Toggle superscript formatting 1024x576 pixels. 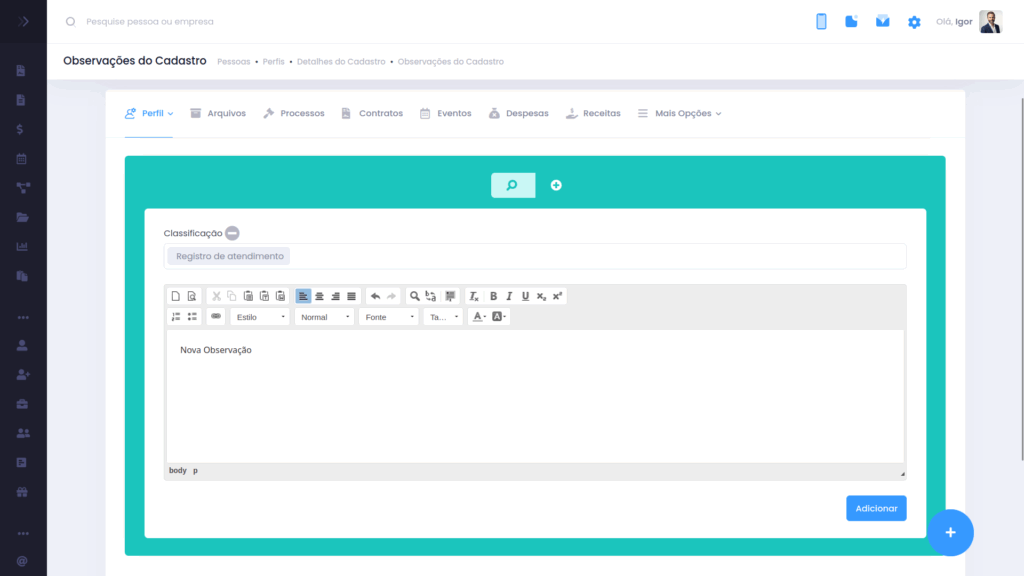[557, 296]
